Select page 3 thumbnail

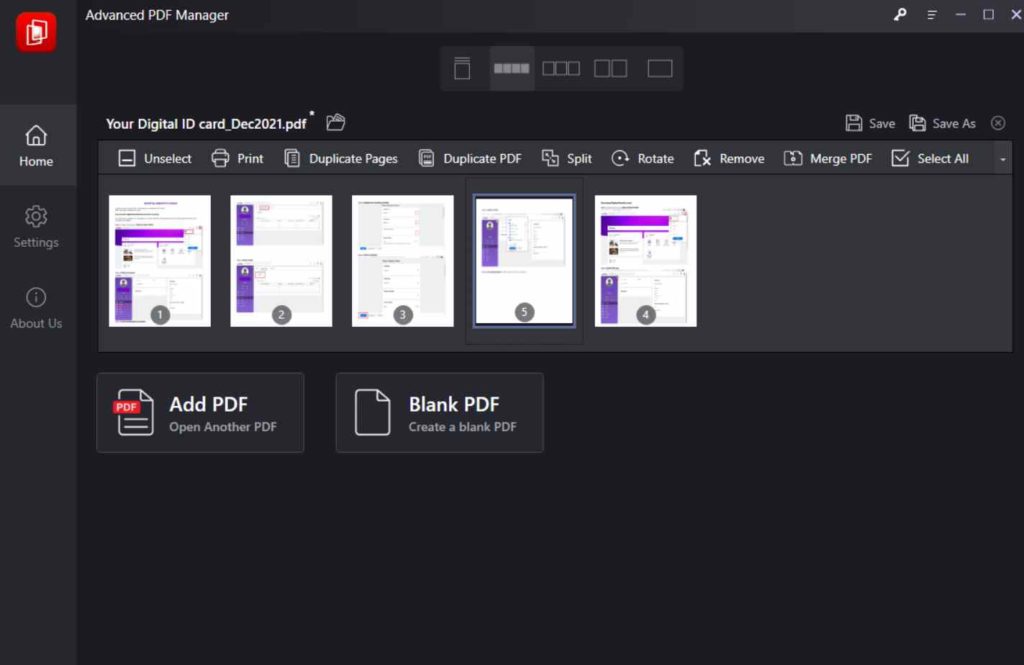(403, 261)
